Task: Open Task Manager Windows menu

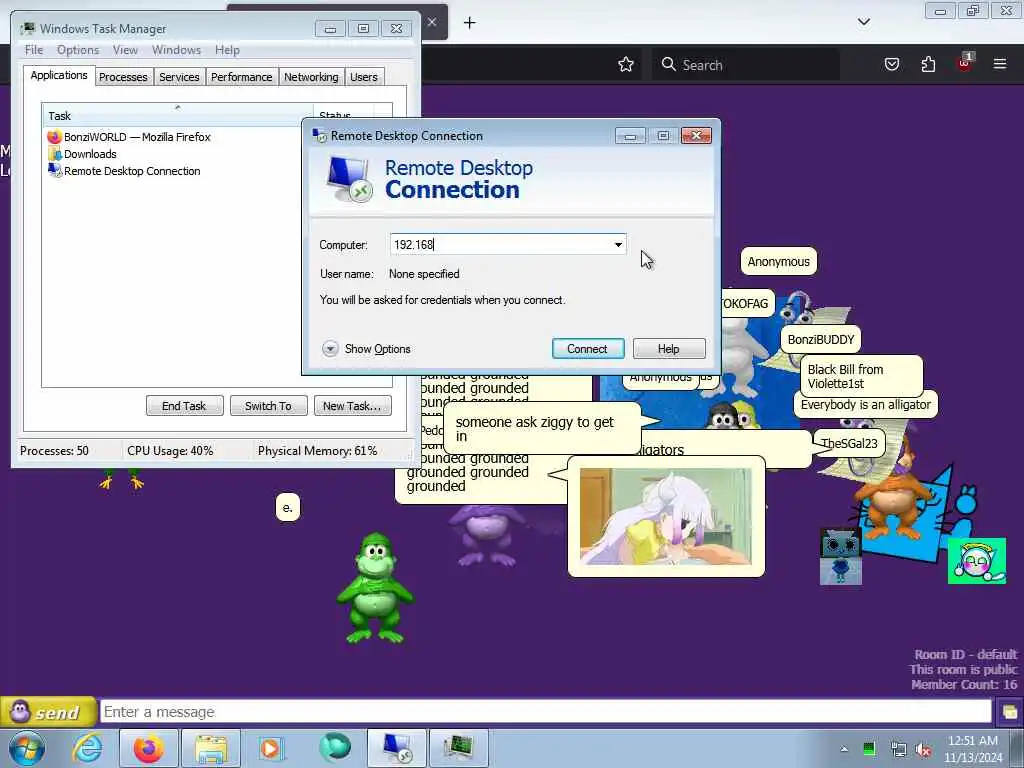Action: point(176,50)
